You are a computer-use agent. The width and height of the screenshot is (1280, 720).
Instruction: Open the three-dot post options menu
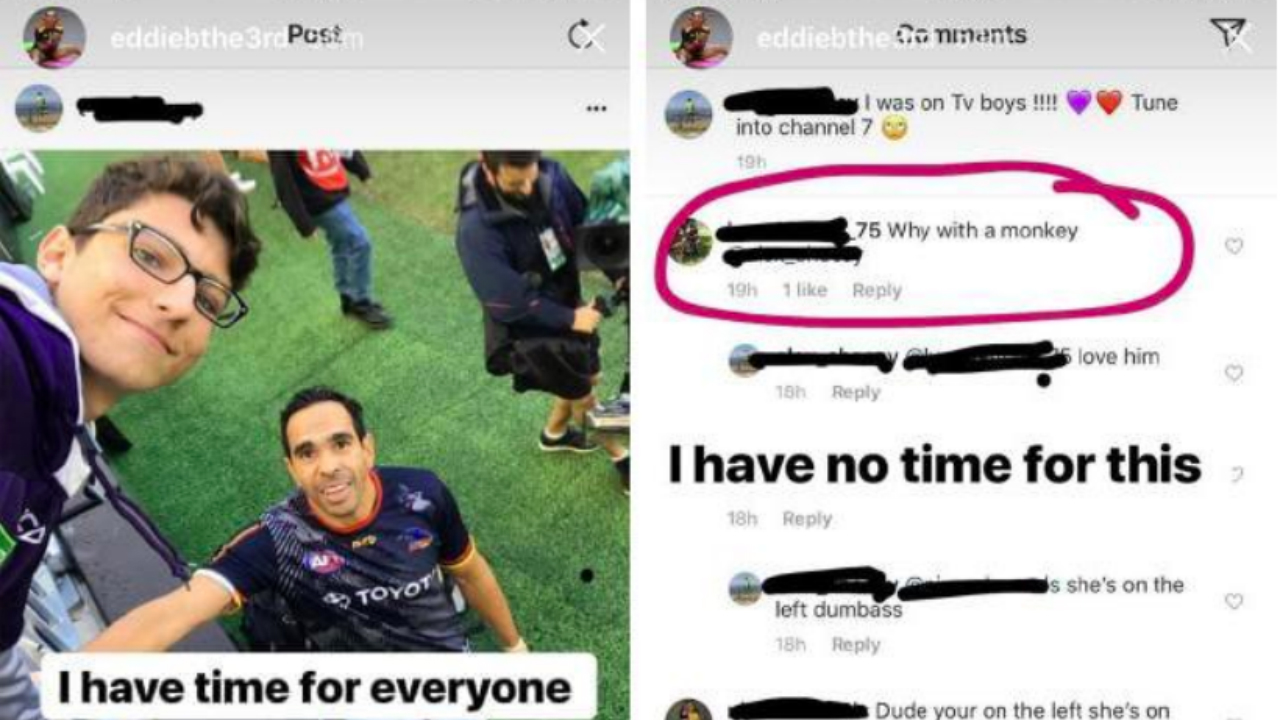click(597, 108)
